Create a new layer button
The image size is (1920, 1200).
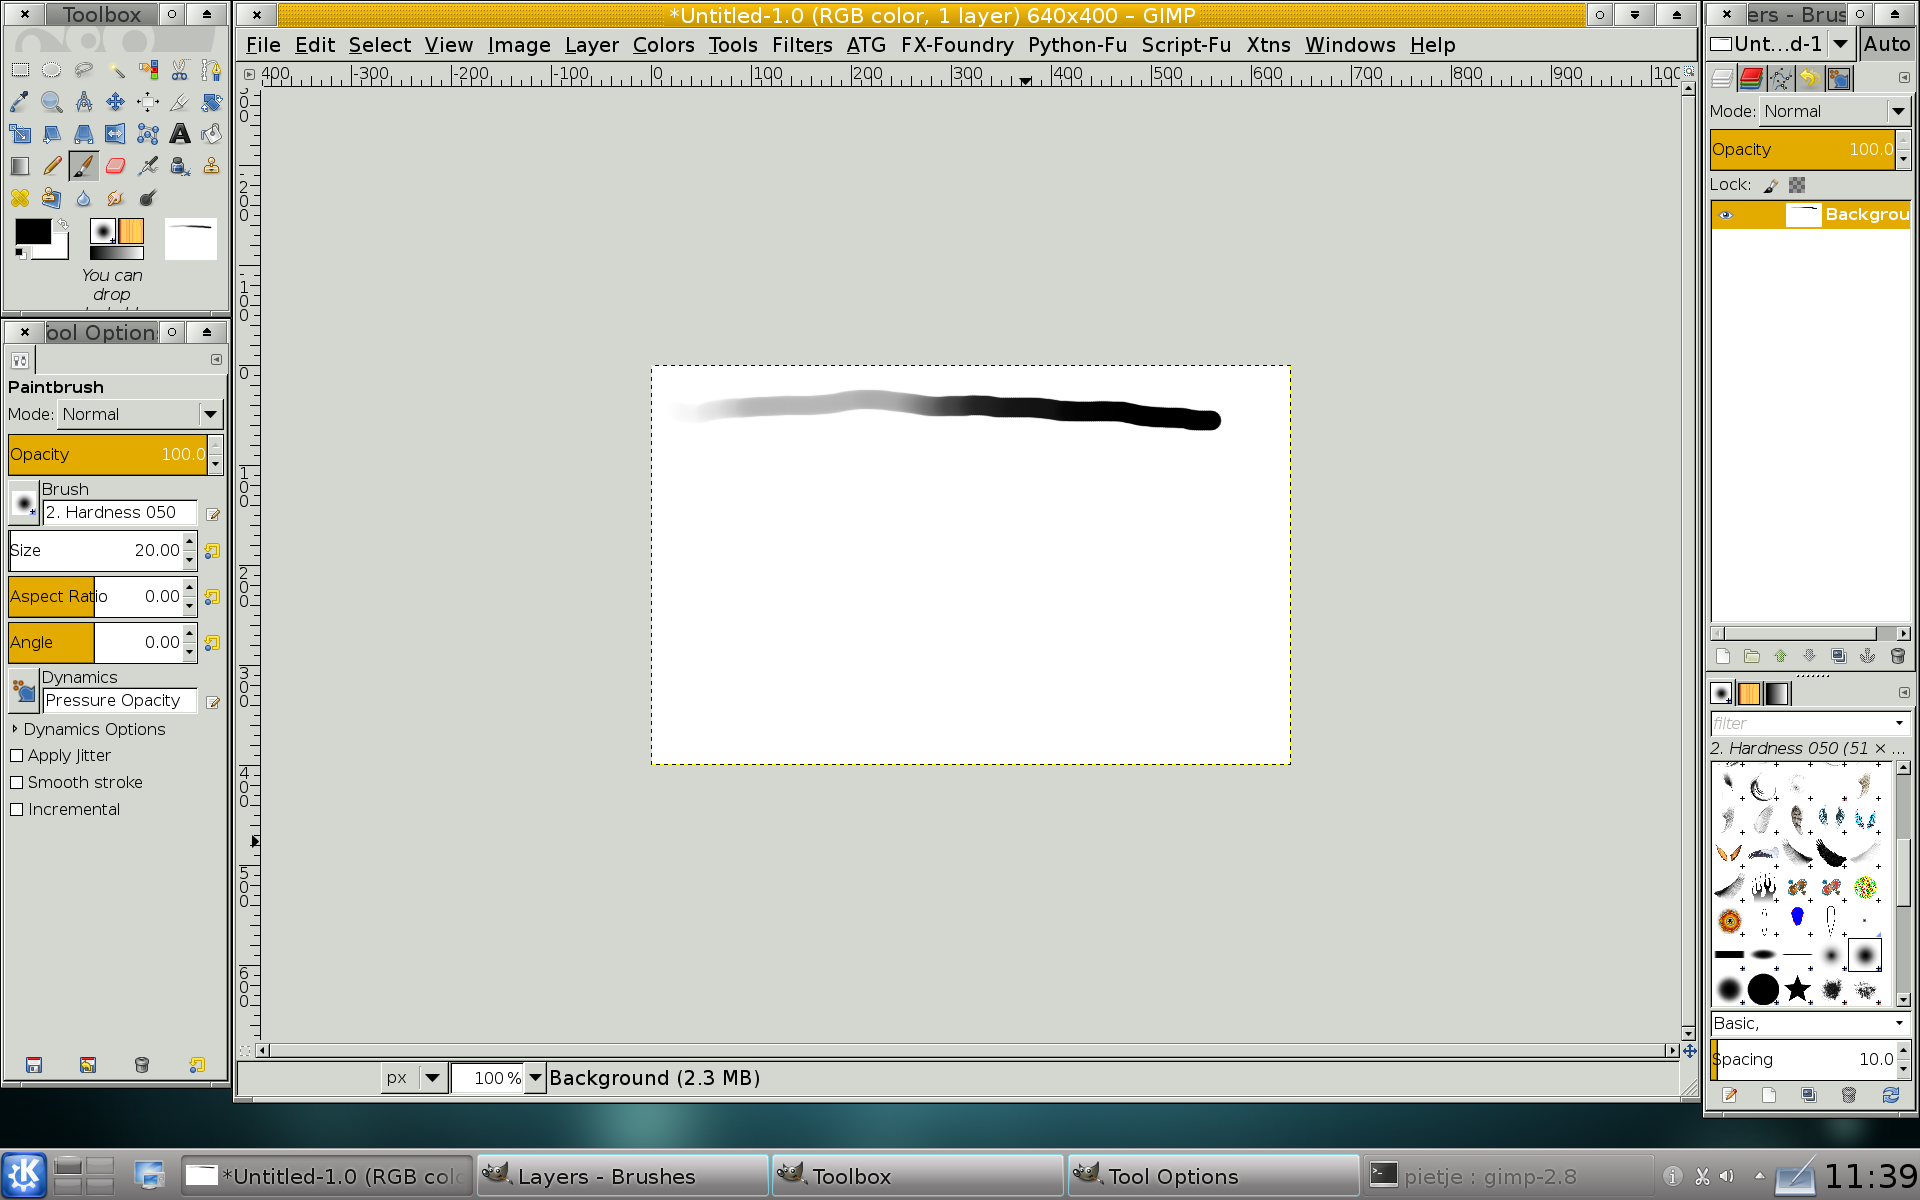[1722, 656]
